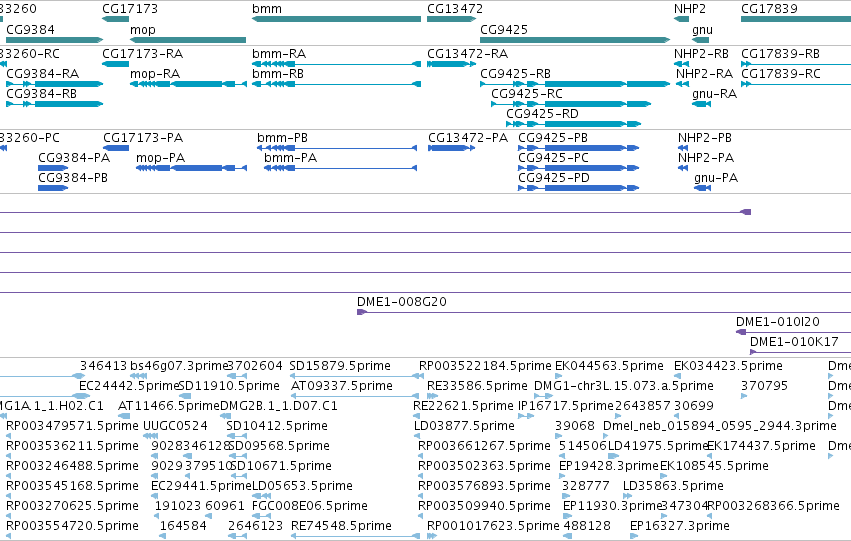
Task: Click protein CG17173-PA
Action: [116, 148]
